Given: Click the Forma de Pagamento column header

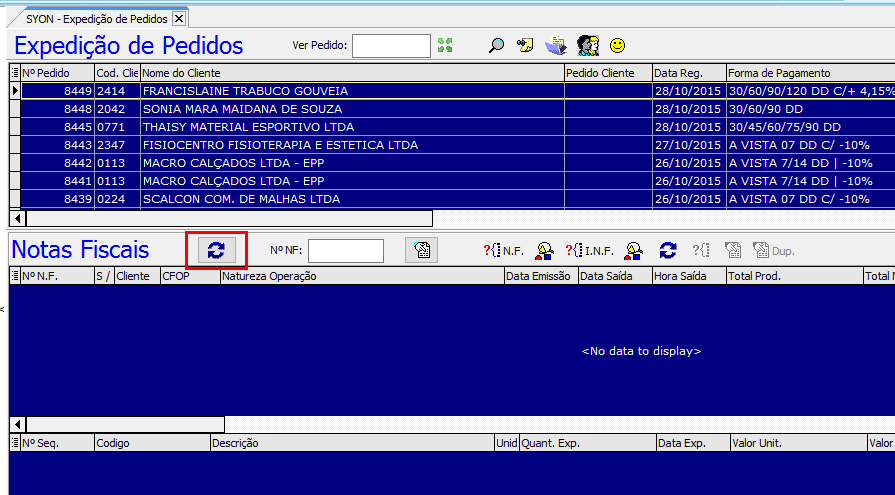Looking at the screenshot, I should pyautogui.click(x=811, y=73).
